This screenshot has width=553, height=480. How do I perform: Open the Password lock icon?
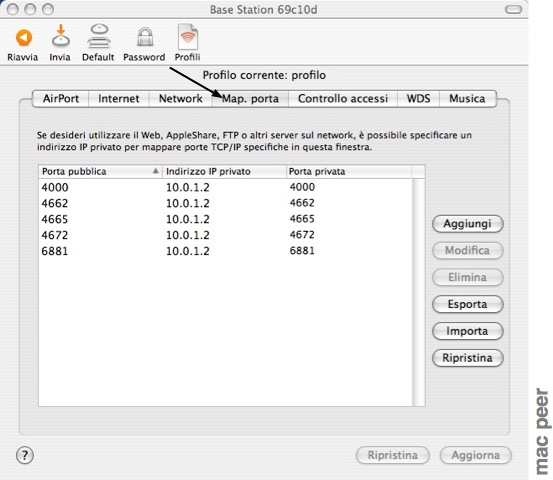[145, 37]
